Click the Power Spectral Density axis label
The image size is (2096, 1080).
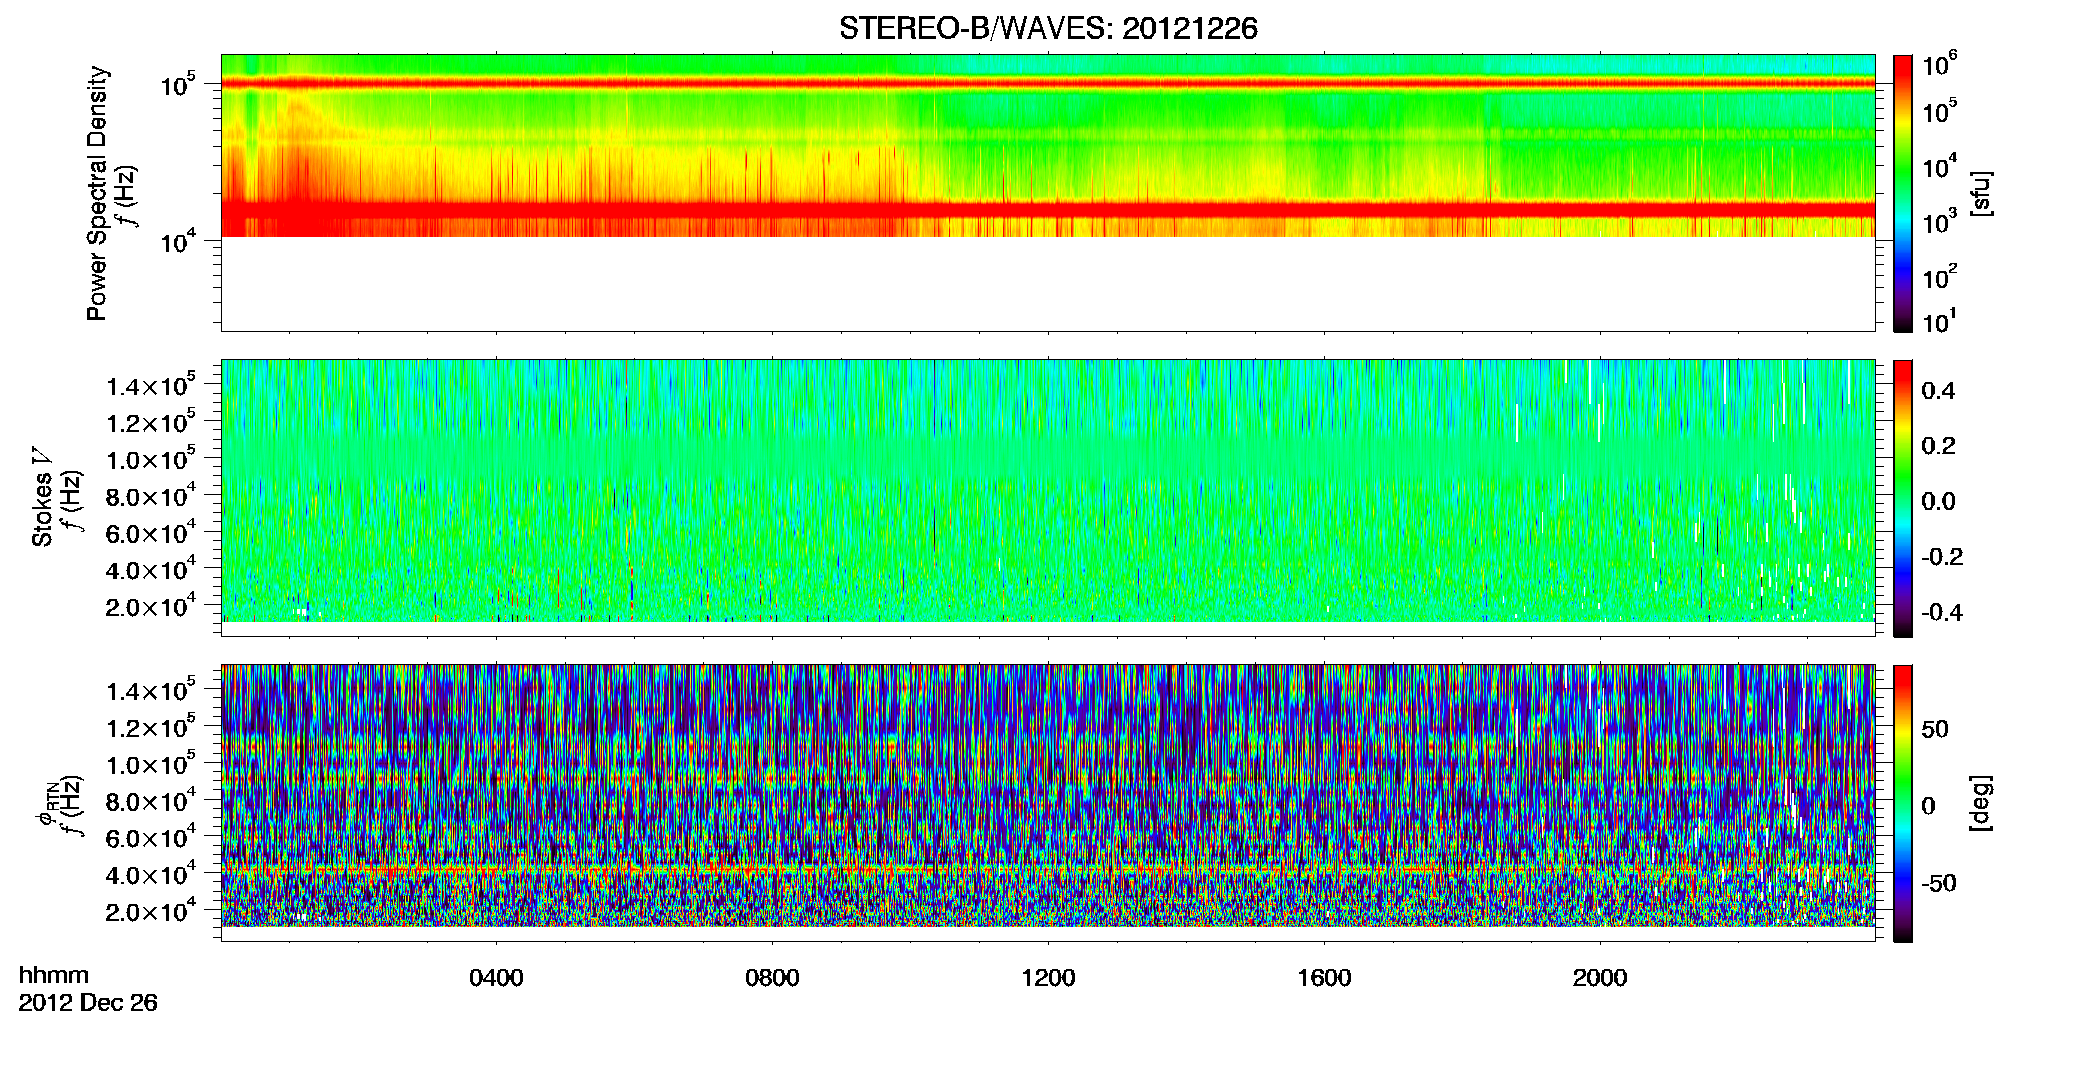point(97,193)
